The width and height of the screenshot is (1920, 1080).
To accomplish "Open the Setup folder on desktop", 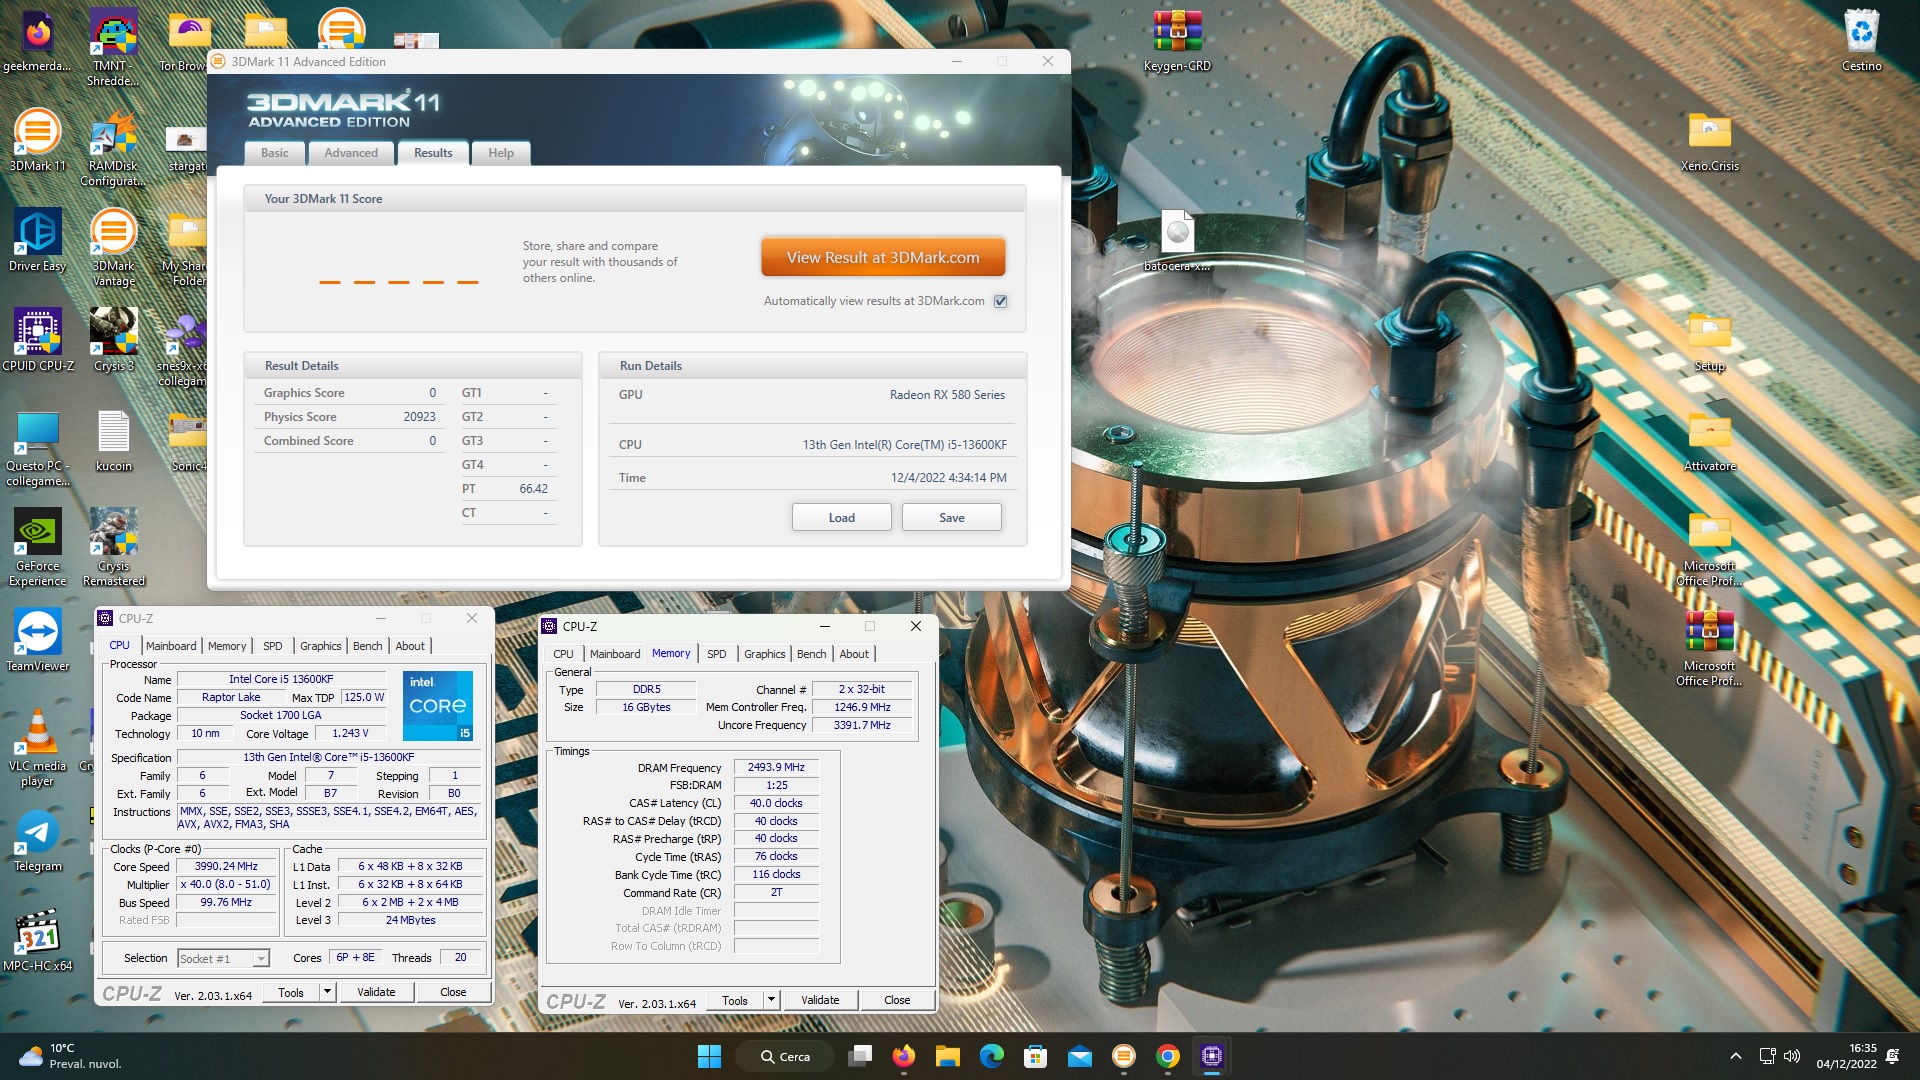I will pyautogui.click(x=1709, y=342).
